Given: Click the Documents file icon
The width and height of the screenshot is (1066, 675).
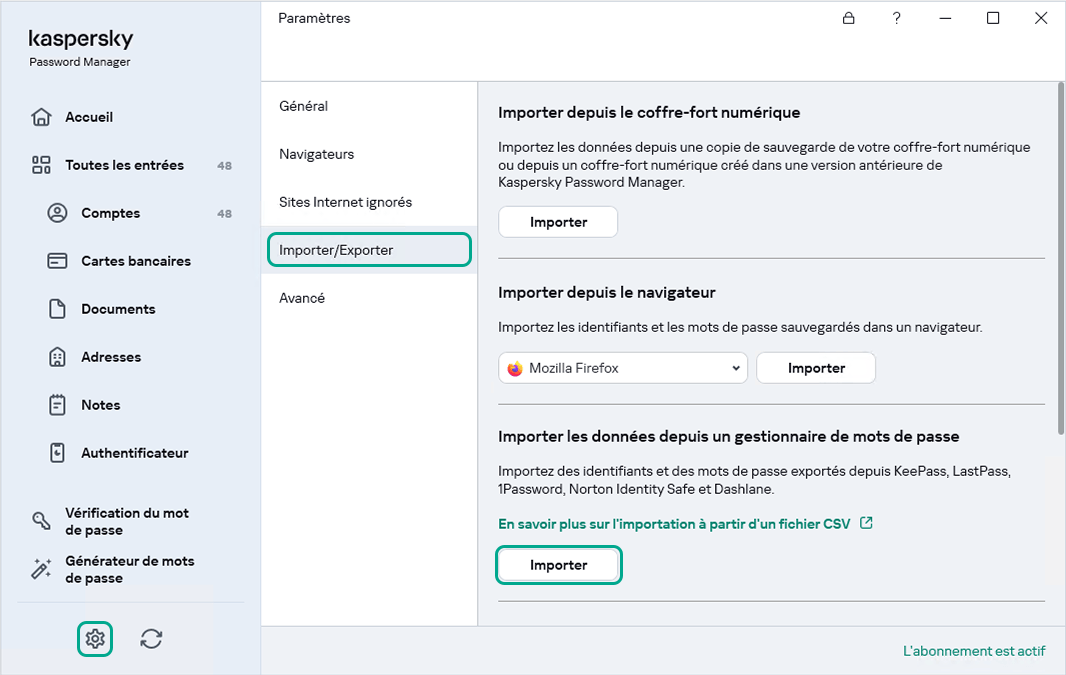Looking at the screenshot, I should (x=57, y=309).
